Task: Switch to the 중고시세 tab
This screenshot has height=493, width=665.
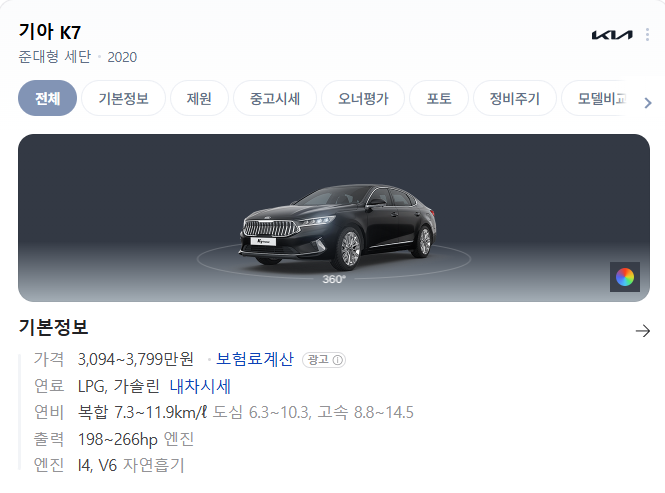Action: coord(275,98)
